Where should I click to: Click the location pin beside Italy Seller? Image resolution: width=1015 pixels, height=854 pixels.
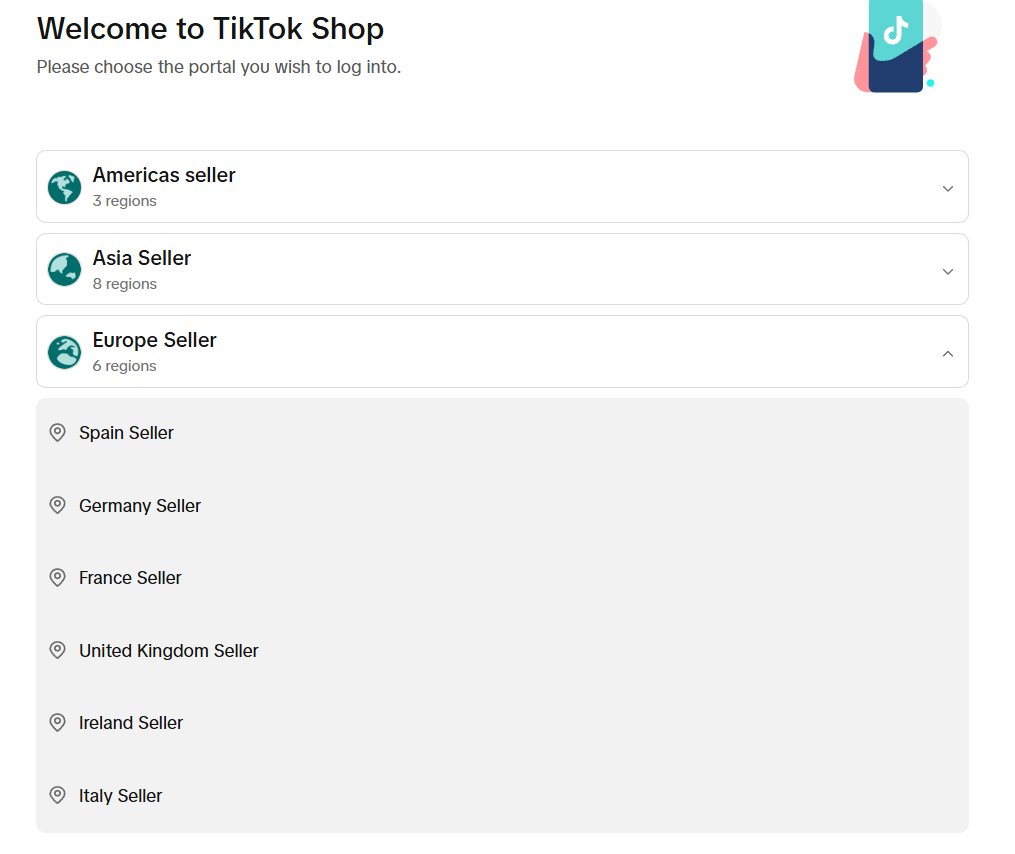(58, 796)
